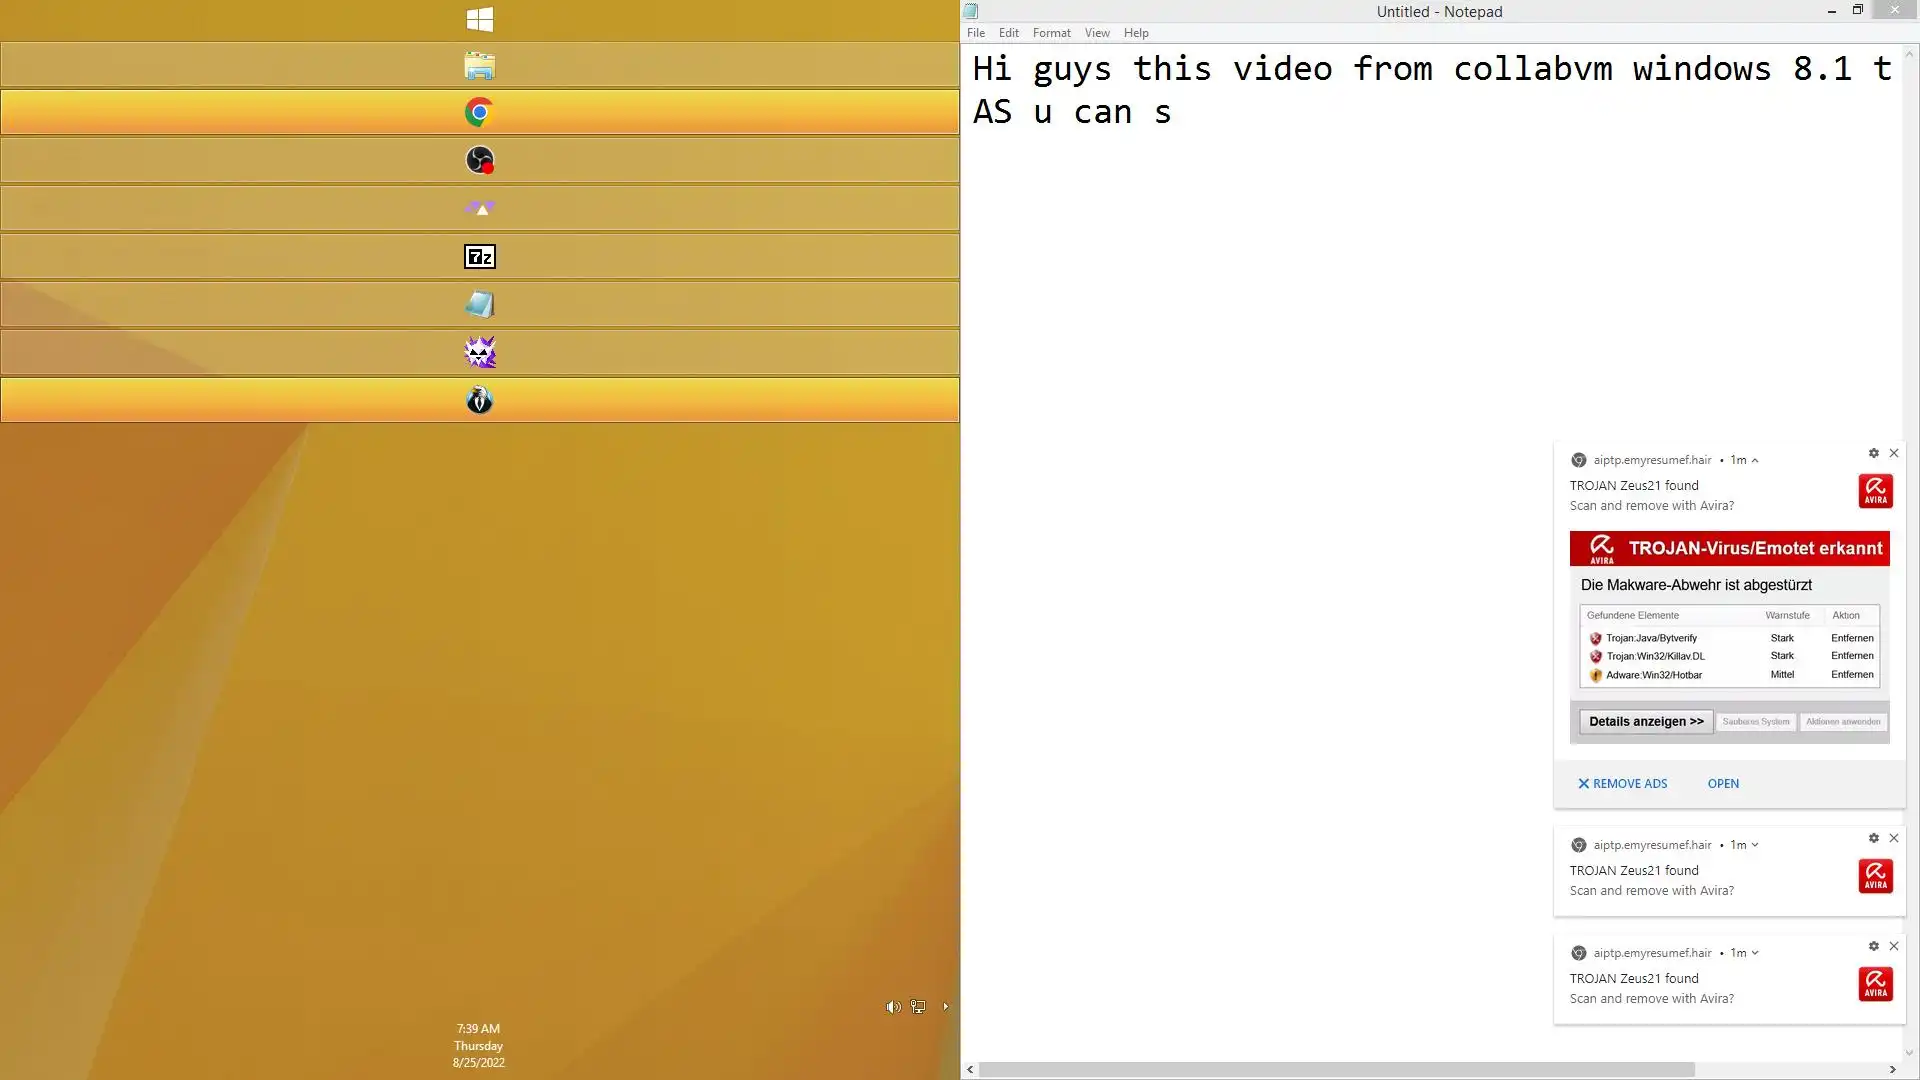The width and height of the screenshot is (1920, 1080).
Task: Open the Format menu in Notepad
Action: tap(1051, 33)
